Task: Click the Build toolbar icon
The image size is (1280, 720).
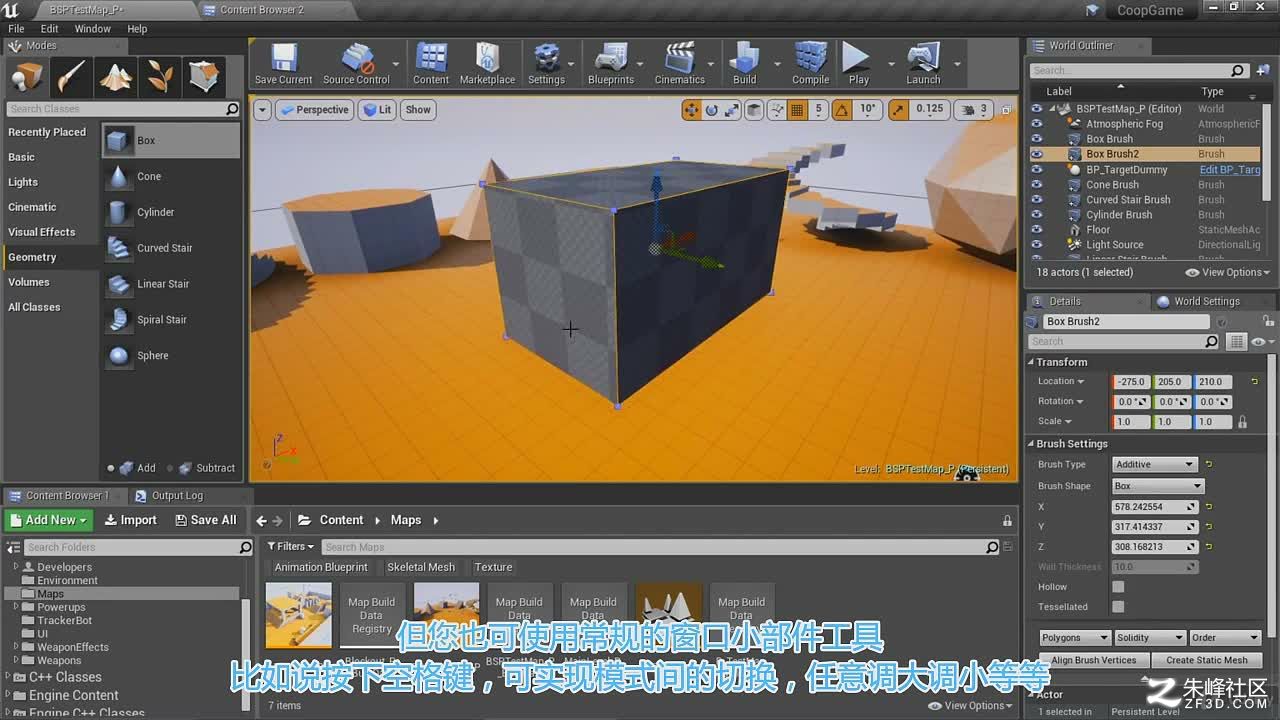Action: point(745,64)
